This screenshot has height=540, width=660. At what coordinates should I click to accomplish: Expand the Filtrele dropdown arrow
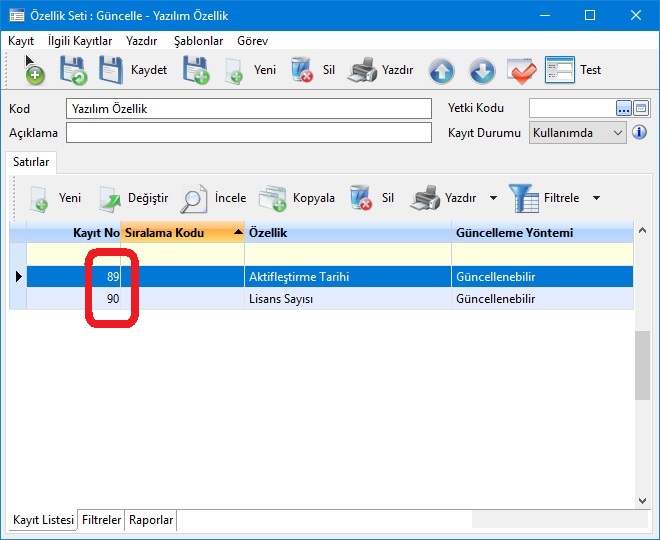point(596,199)
